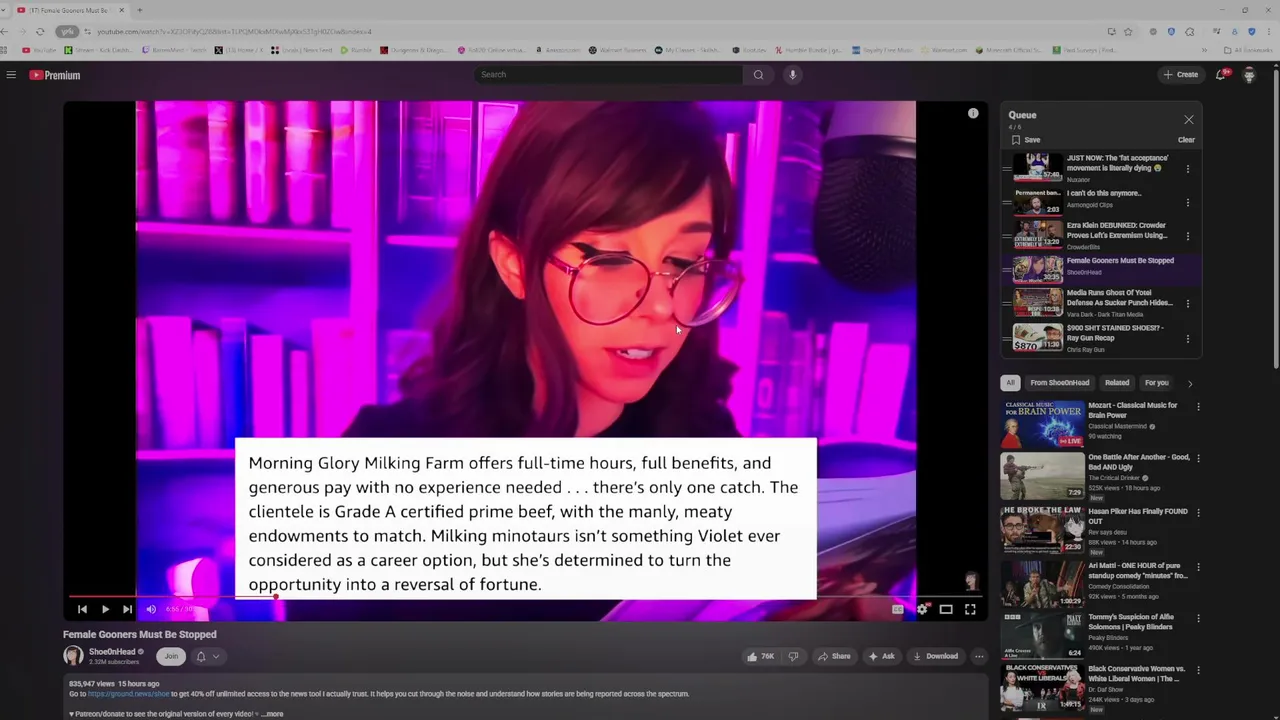Open a new browser tab

[139, 10]
